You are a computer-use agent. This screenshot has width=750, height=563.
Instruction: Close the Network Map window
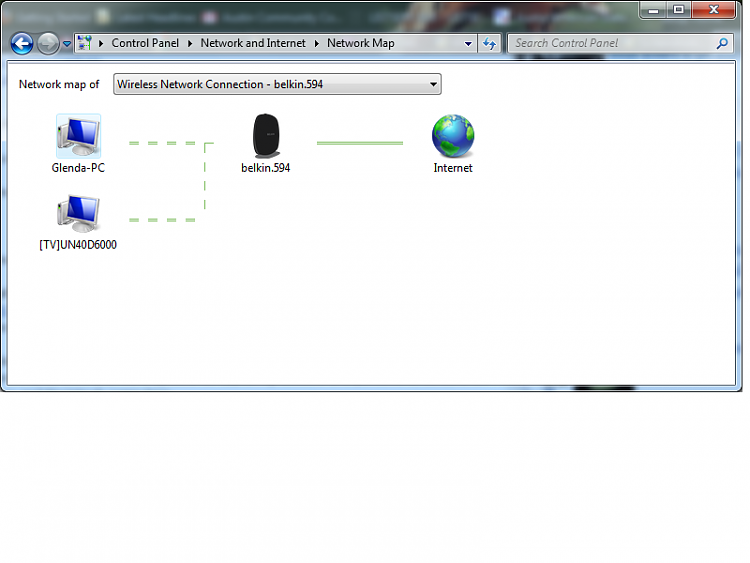714,10
